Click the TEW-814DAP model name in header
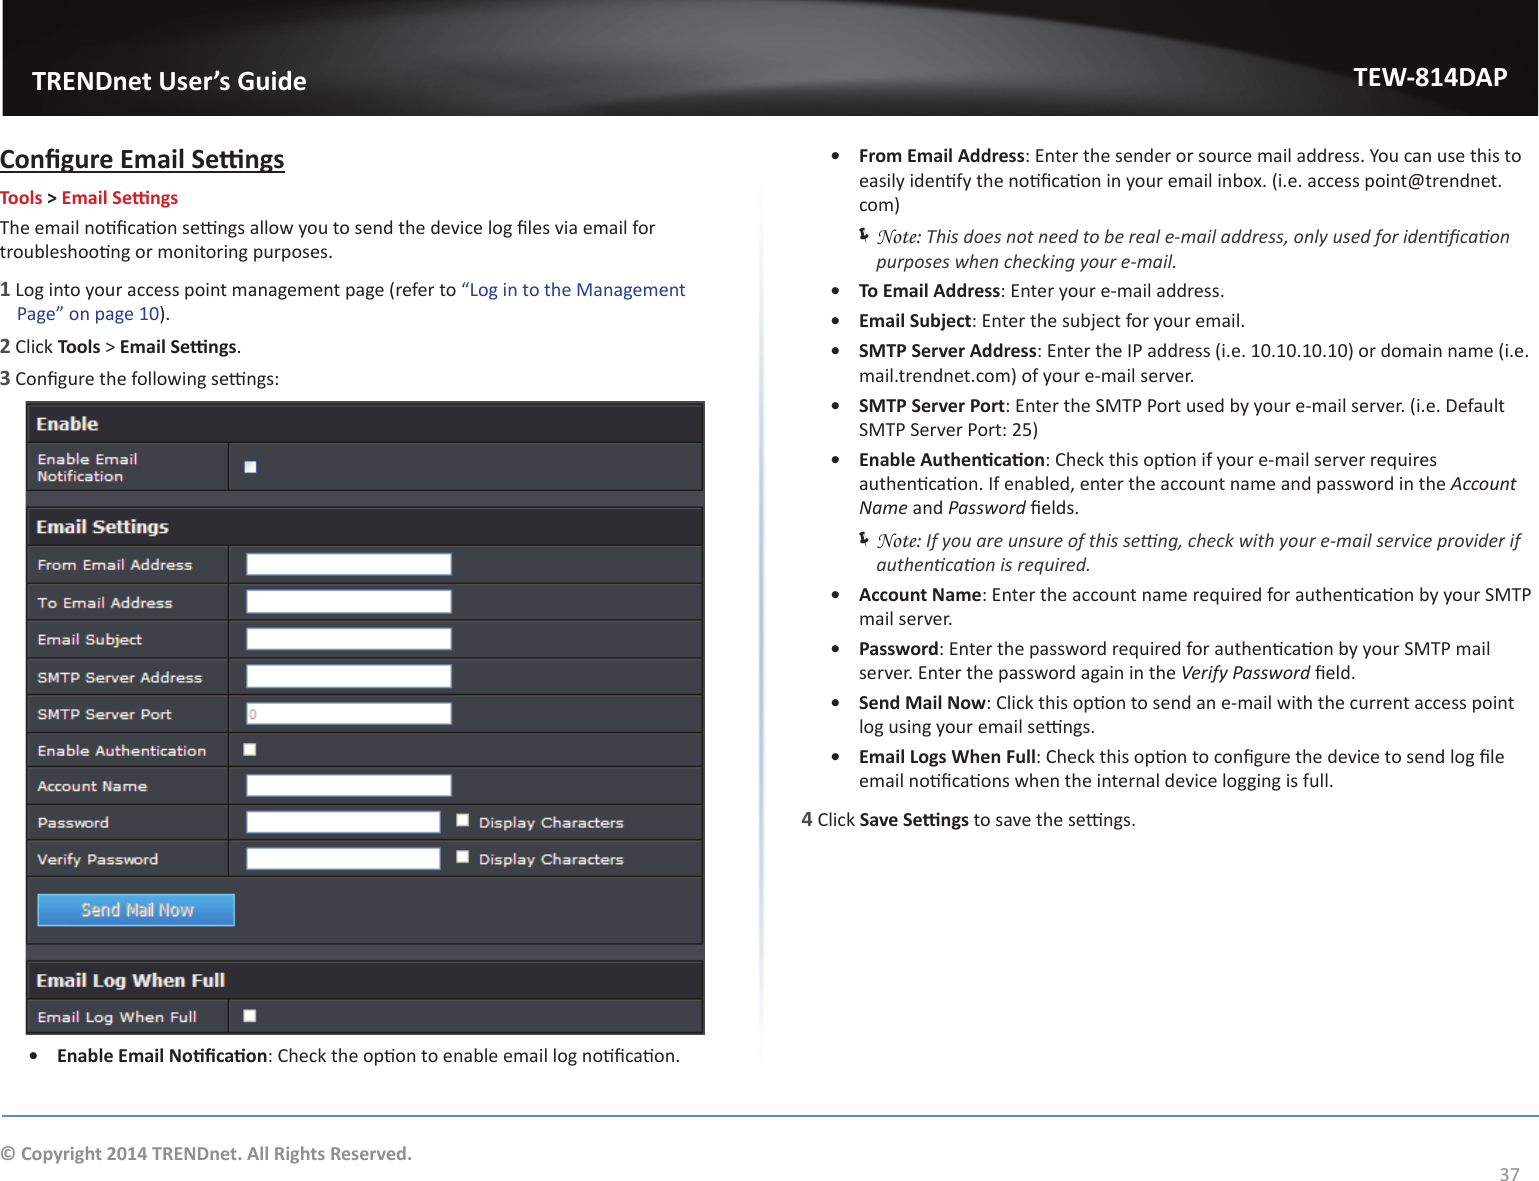This screenshot has width=1539, height=1181. tap(1430, 77)
